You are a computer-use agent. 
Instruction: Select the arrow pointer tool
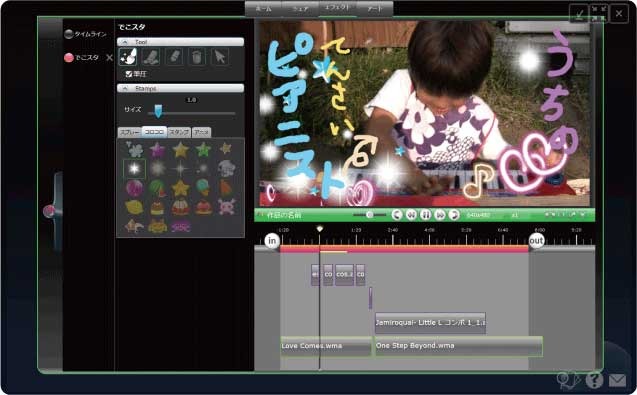[220, 57]
